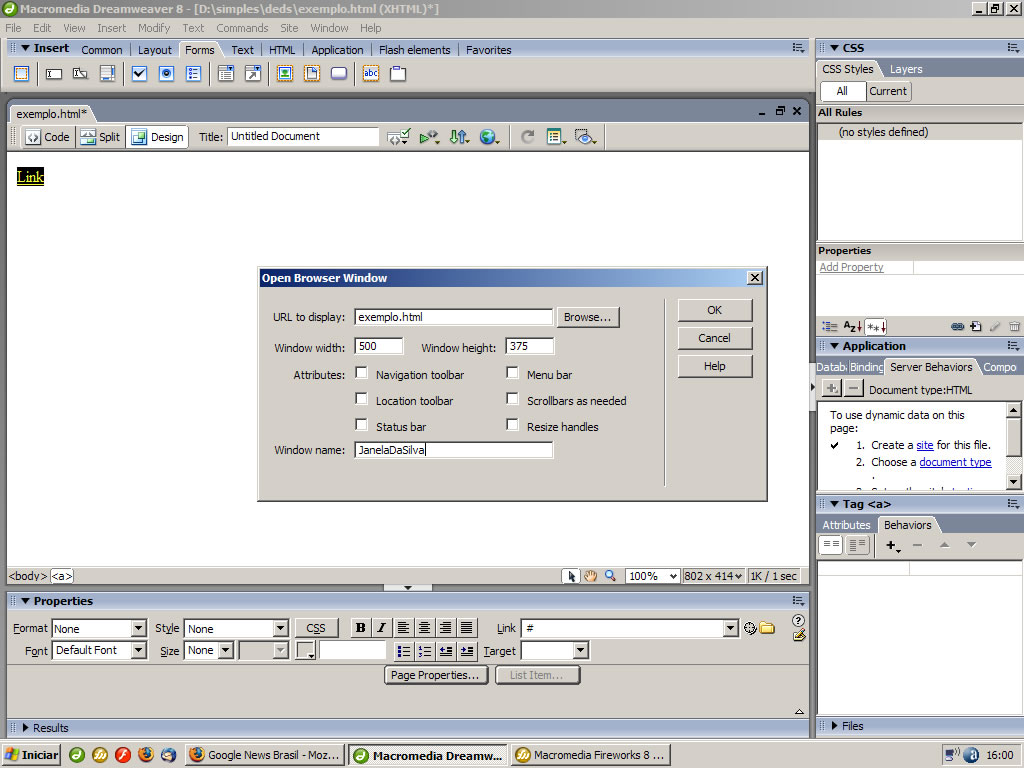
Task: Open the Modify menu
Action: pos(153,28)
